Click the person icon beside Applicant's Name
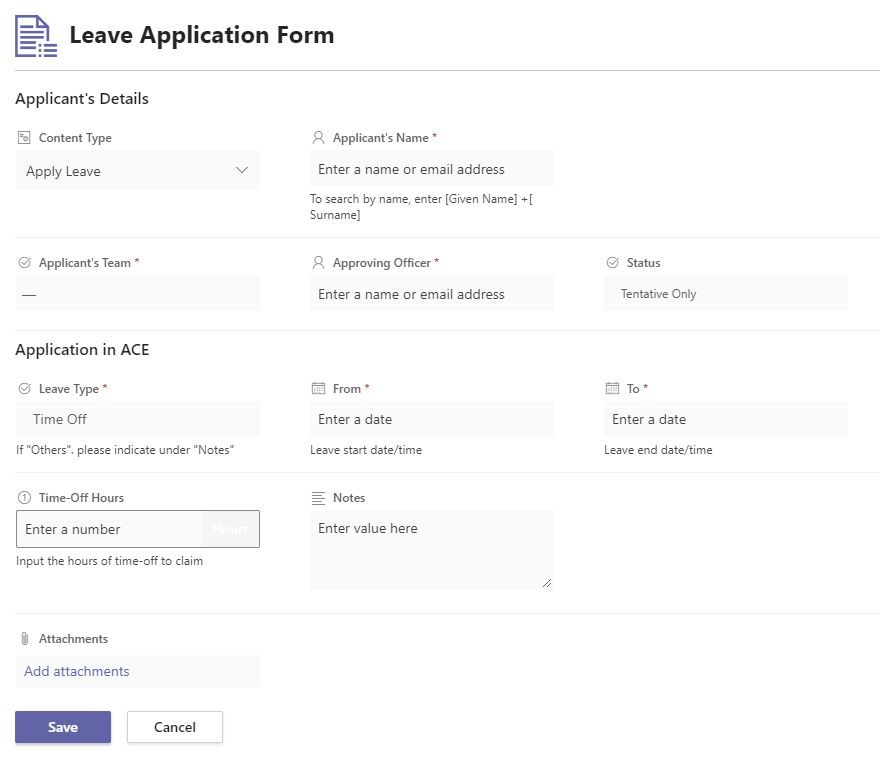The image size is (880, 780). [318, 137]
